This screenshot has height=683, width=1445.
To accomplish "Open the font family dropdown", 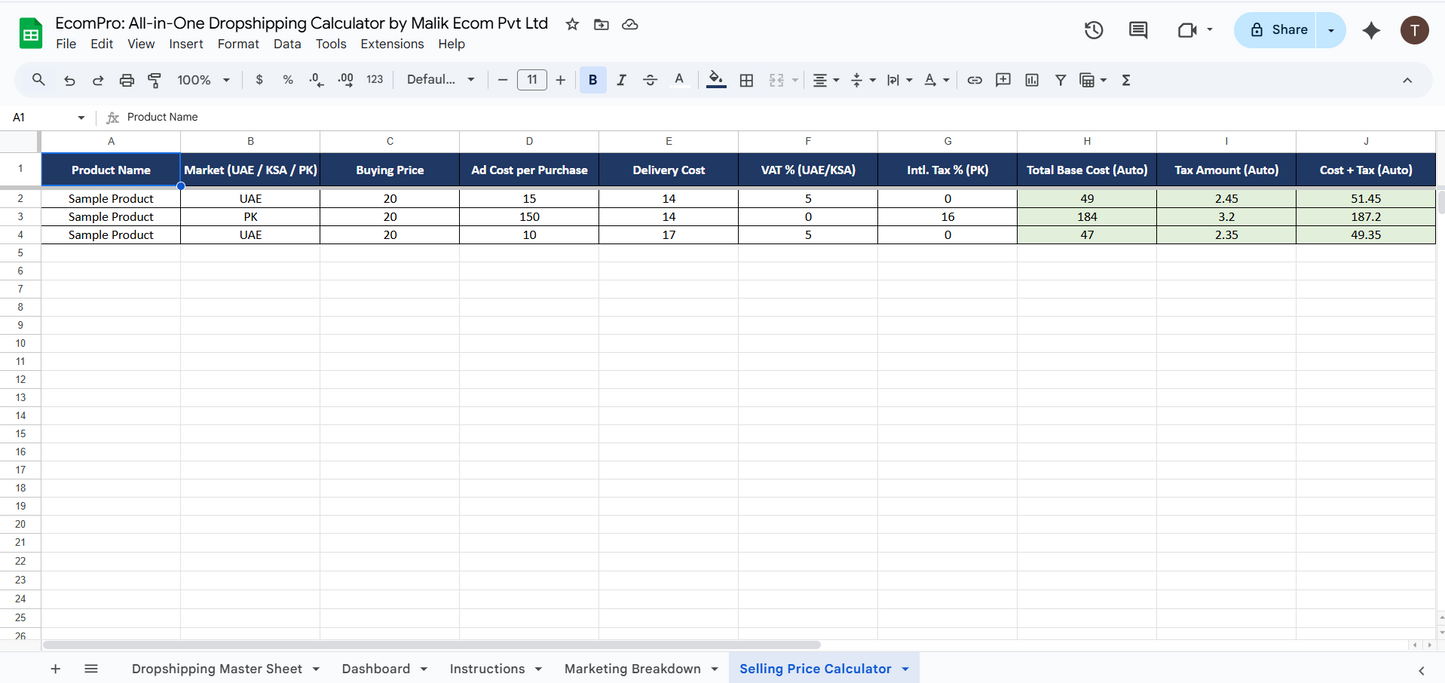I will point(441,80).
